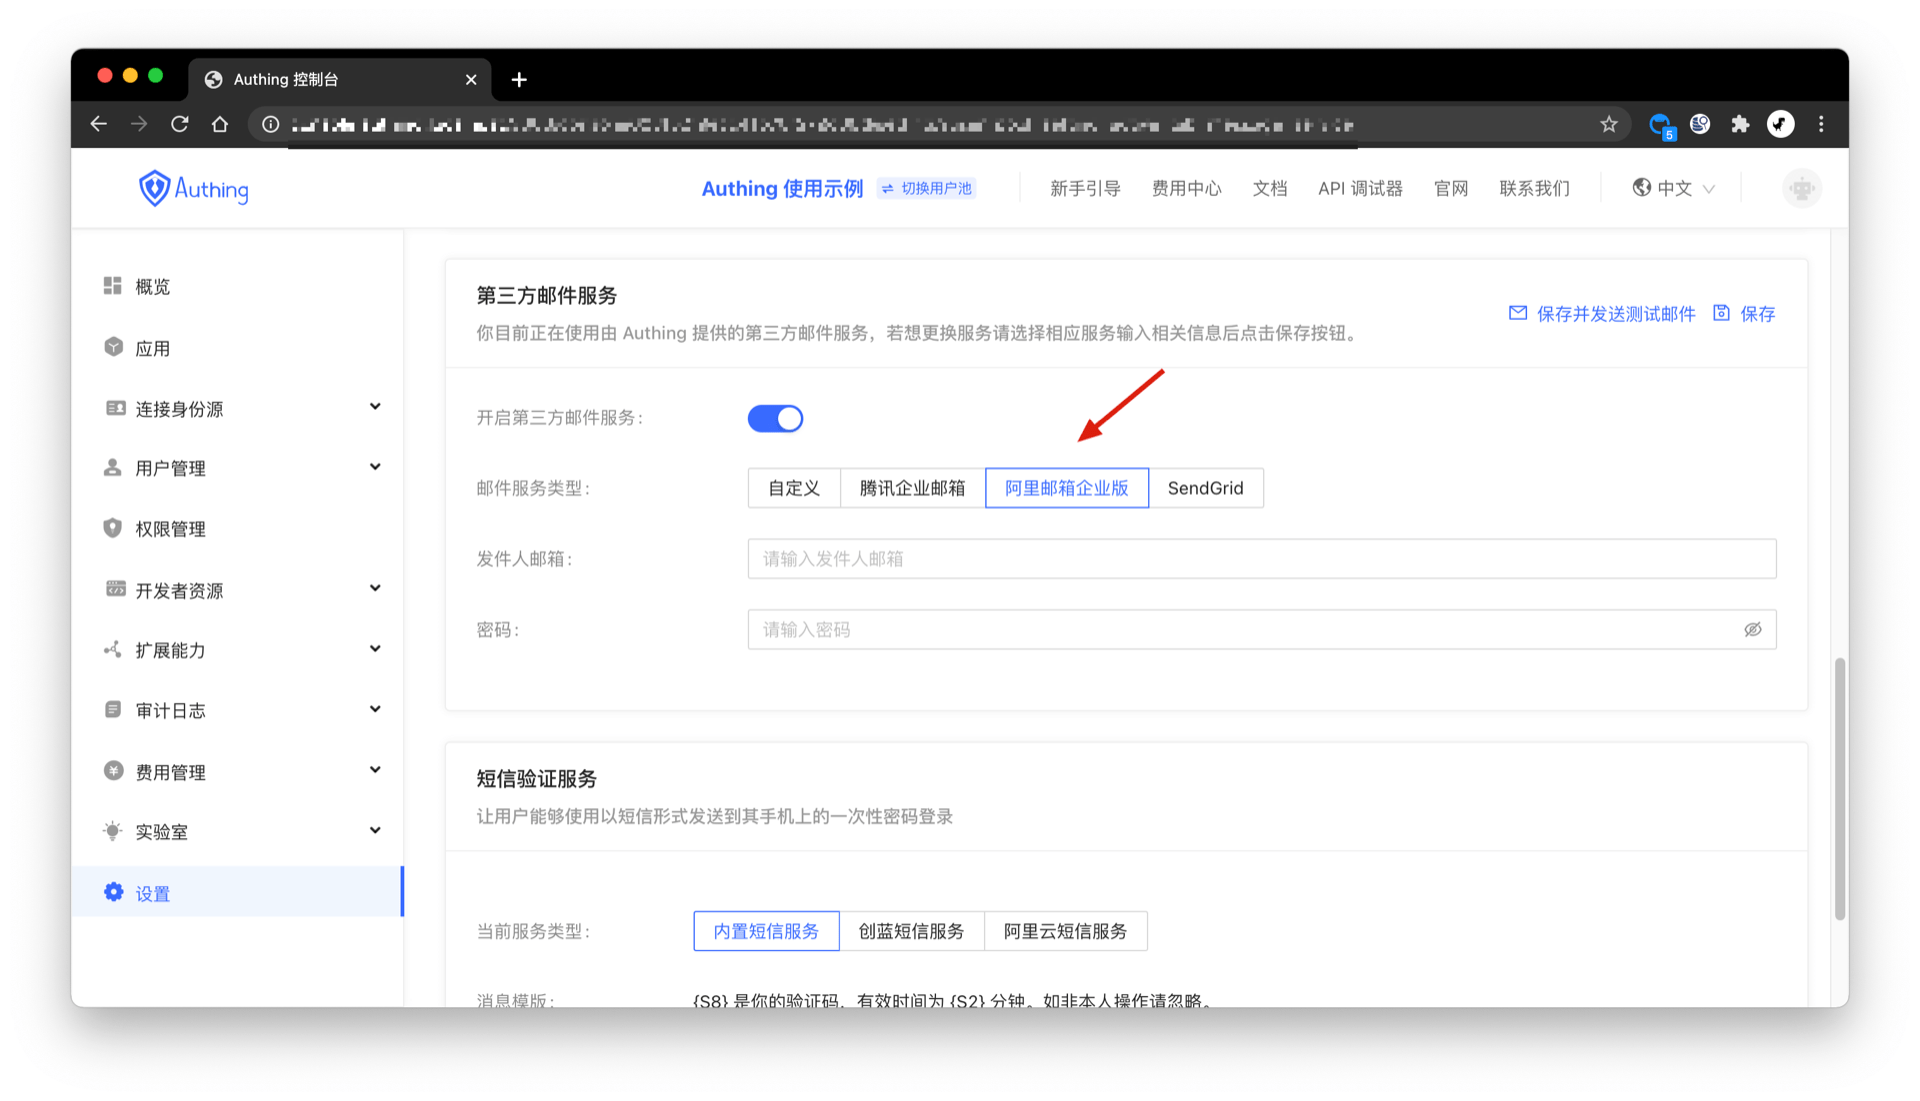Click the Authing shield logo

(x=154, y=188)
